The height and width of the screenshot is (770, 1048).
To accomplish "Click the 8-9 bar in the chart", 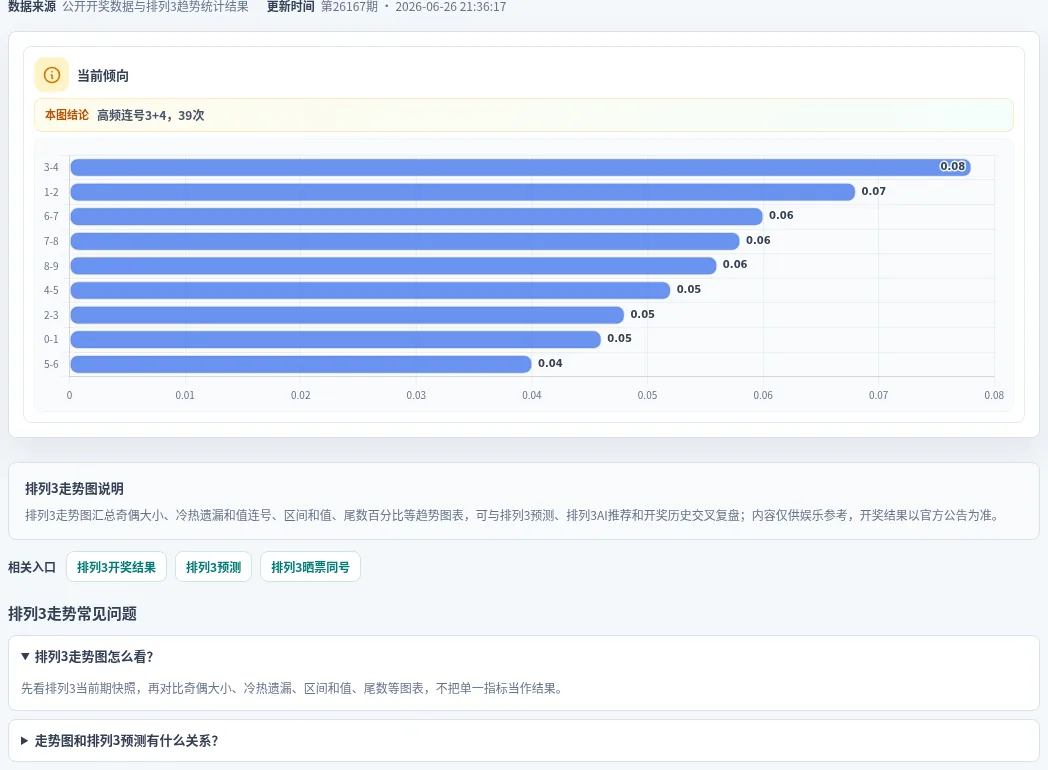I will [x=393, y=265].
